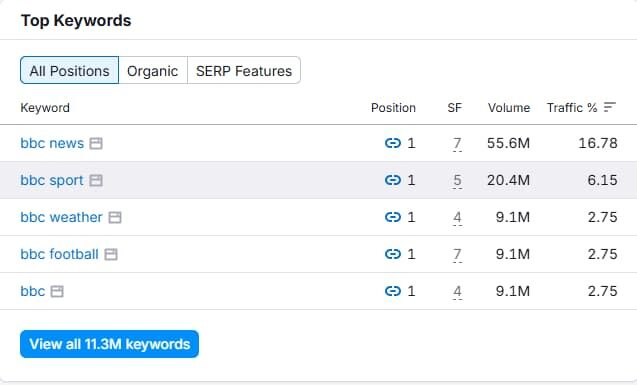Viewport: 637px width, 385px height.
Task: Click the Volume column header
Action: (x=509, y=108)
